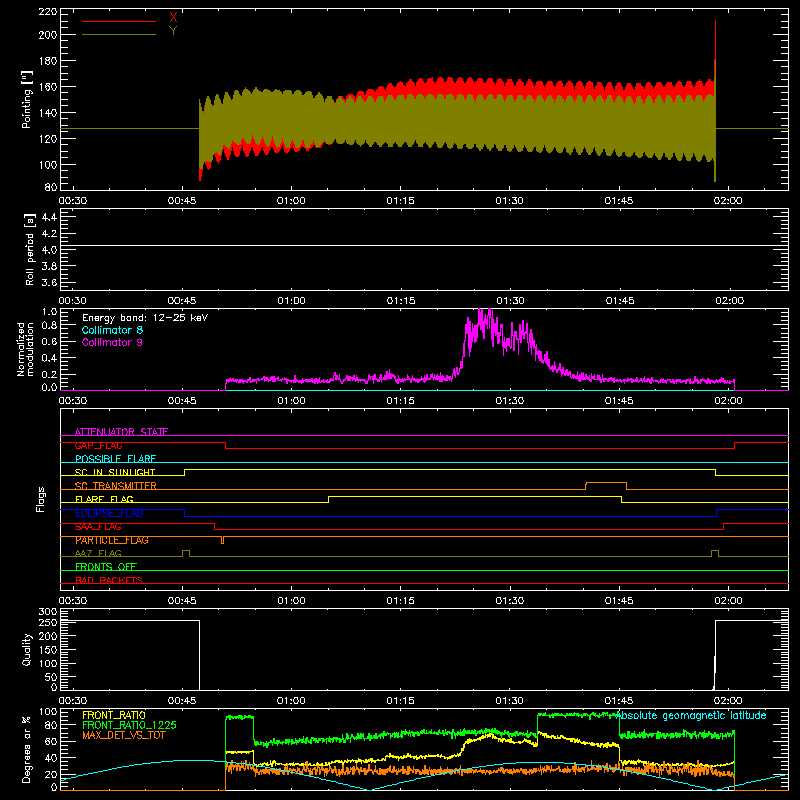Click '01:15' time label under Pointing plot
The width and height of the screenshot is (800, 800).
(x=400, y=201)
